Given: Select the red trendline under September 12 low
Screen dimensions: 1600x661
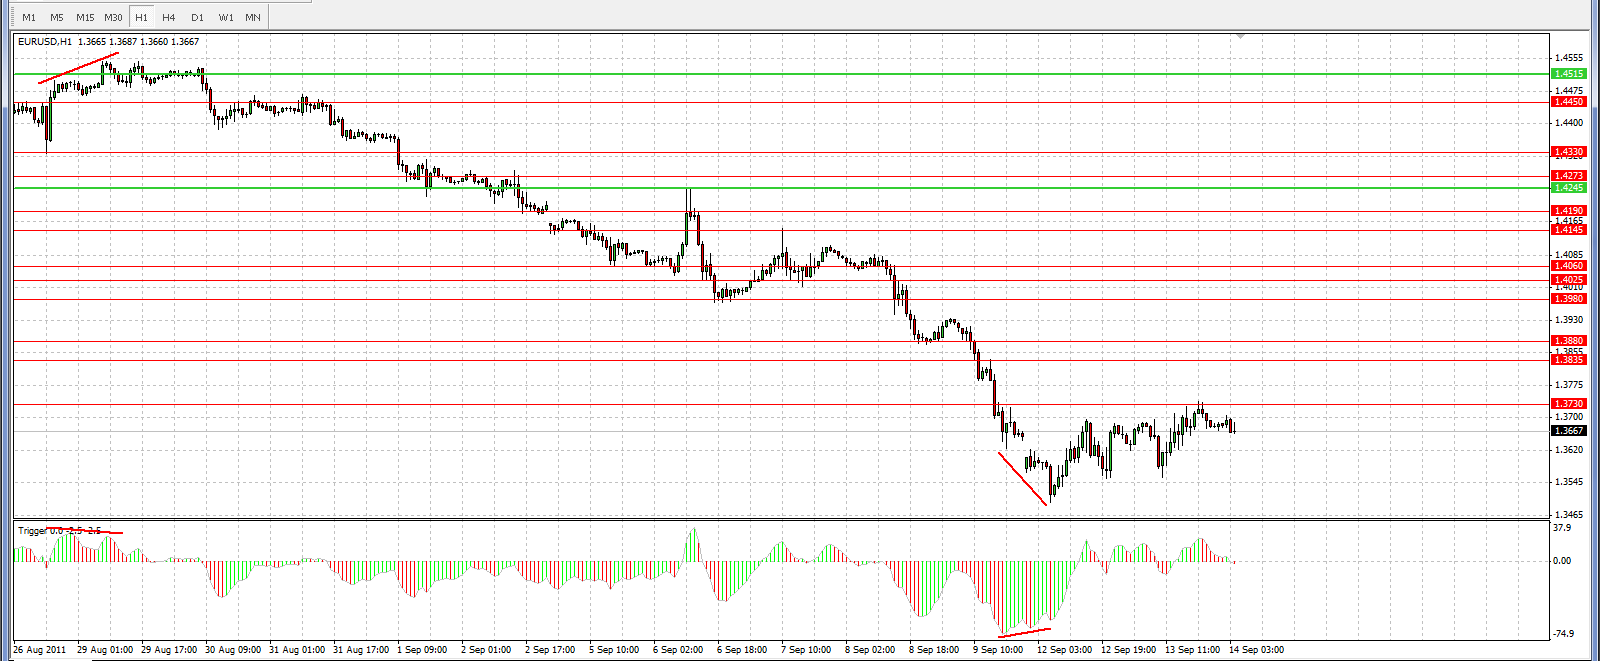Looking at the screenshot, I should pyautogui.click(x=1023, y=479).
